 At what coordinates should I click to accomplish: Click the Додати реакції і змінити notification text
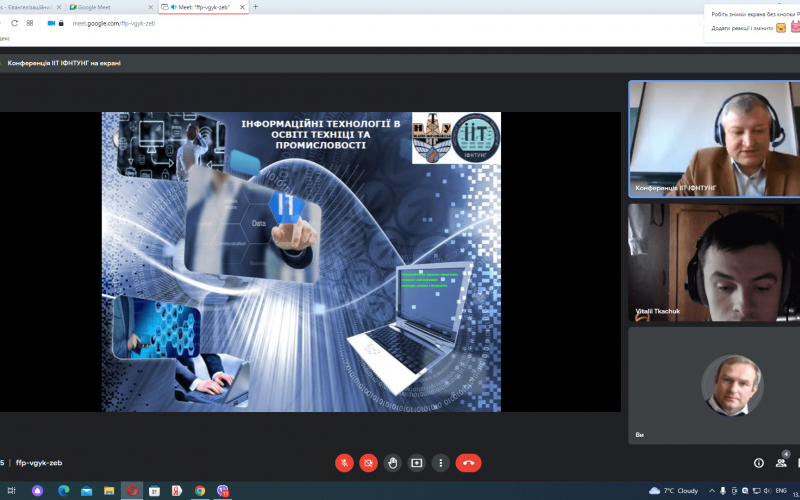click(x=742, y=29)
